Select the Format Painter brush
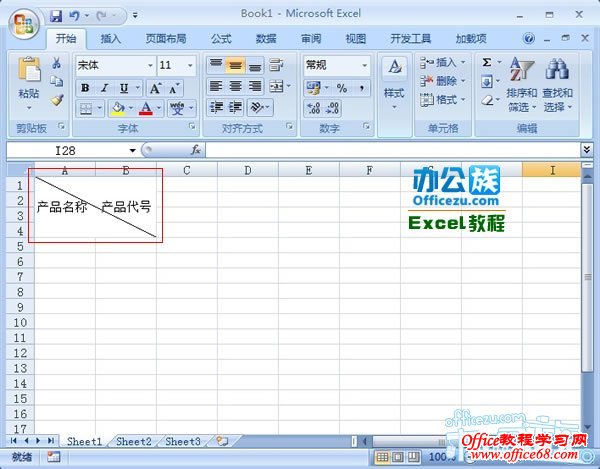 [x=57, y=99]
